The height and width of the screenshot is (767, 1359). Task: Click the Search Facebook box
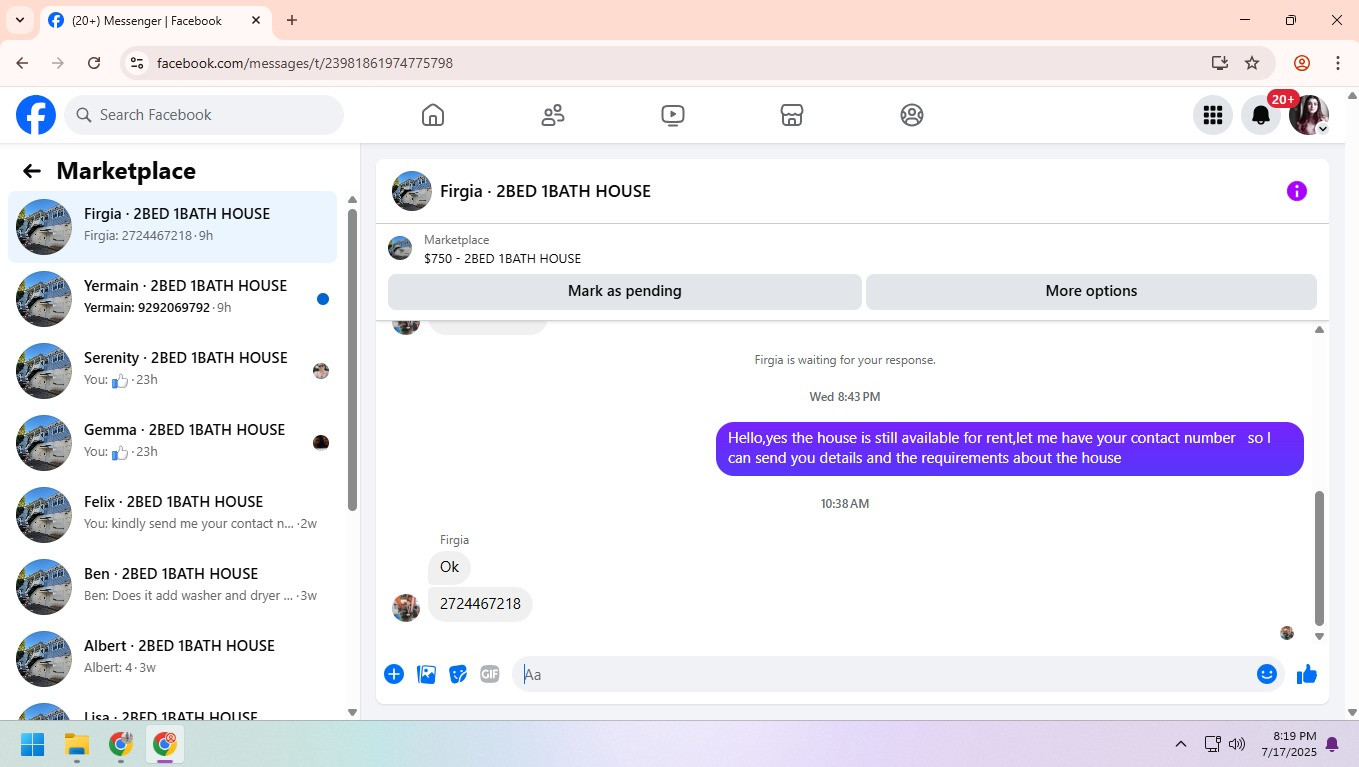click(204, 115)
